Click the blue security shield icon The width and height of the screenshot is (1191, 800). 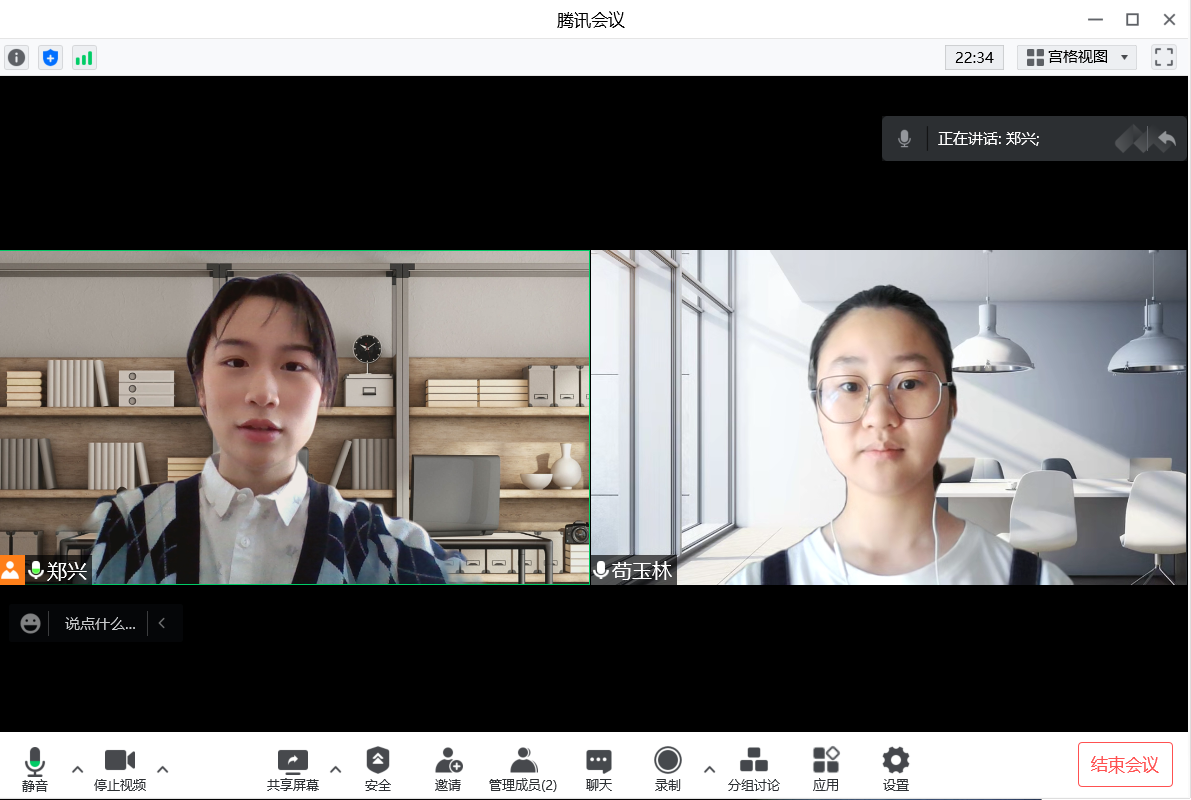click(x=50, y=57)
